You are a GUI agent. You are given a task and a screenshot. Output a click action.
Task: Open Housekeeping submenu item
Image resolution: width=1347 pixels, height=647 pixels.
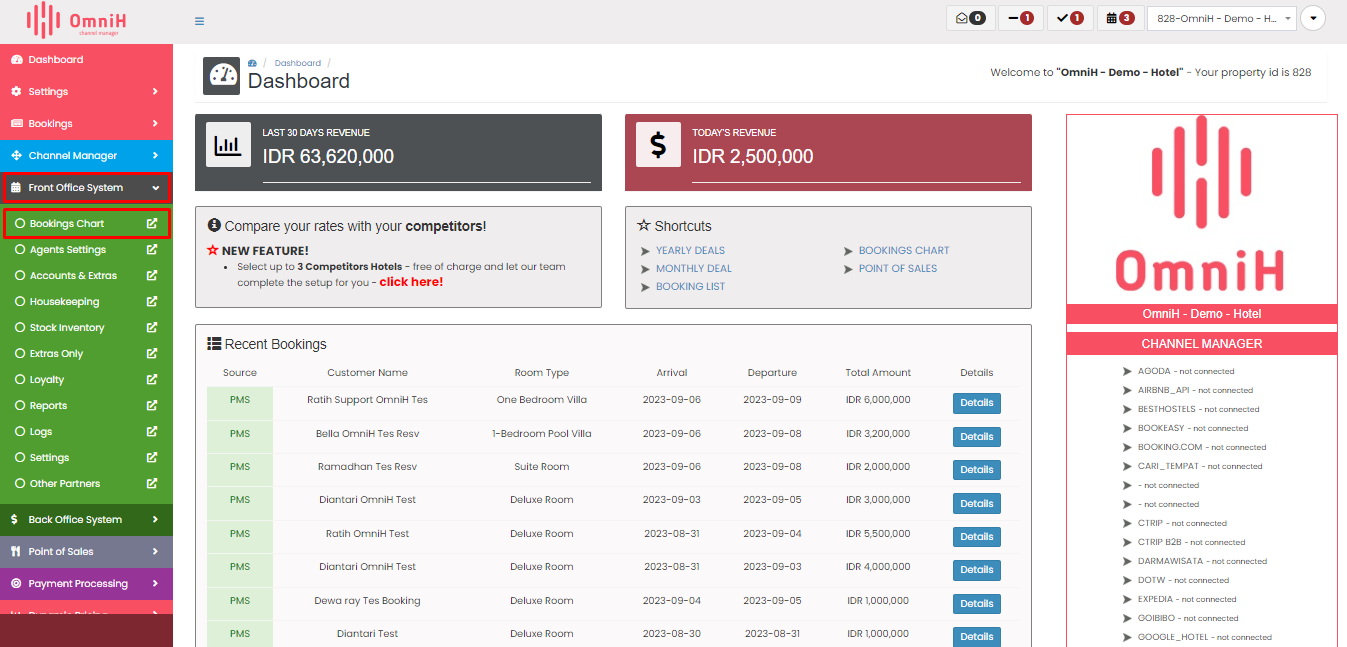coord(64,302)
